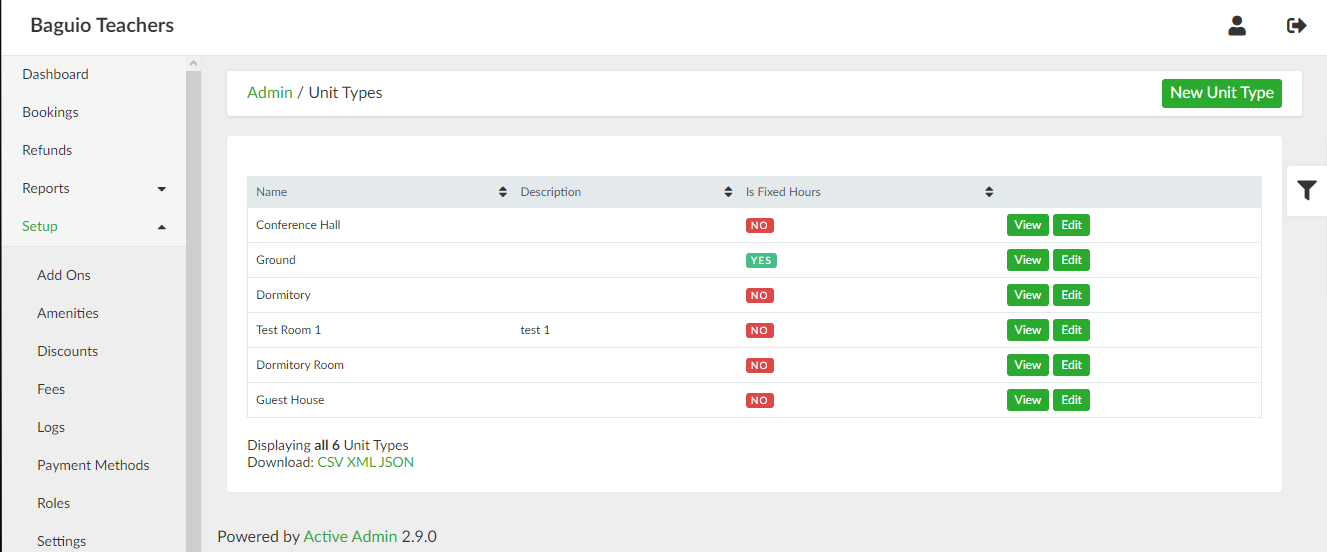Open the user profile icon
1327x552 pixels.
click(x=1237, y=26)
